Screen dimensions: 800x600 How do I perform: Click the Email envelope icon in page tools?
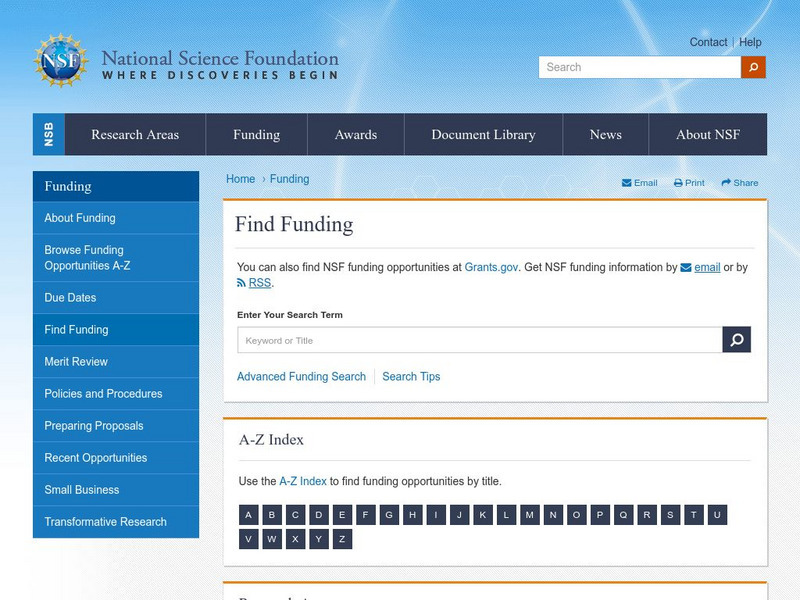(x=627, y=183)
